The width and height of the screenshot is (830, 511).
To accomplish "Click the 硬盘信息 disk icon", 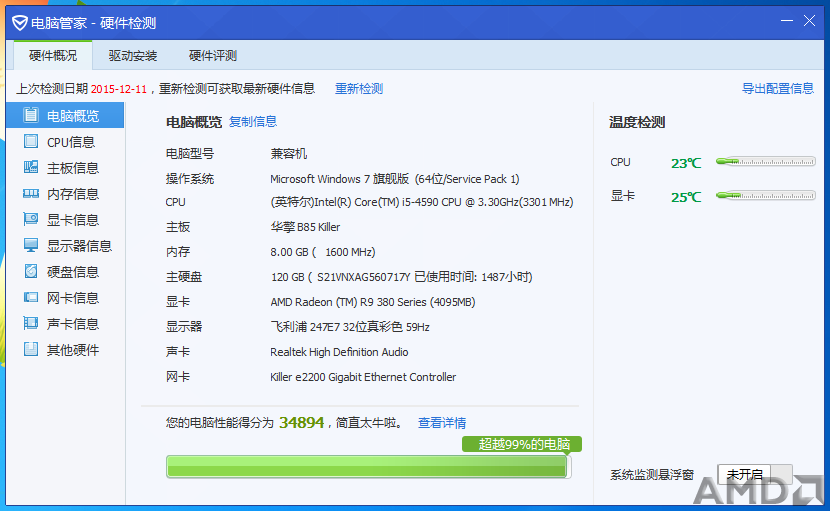I will click(31, 271).
